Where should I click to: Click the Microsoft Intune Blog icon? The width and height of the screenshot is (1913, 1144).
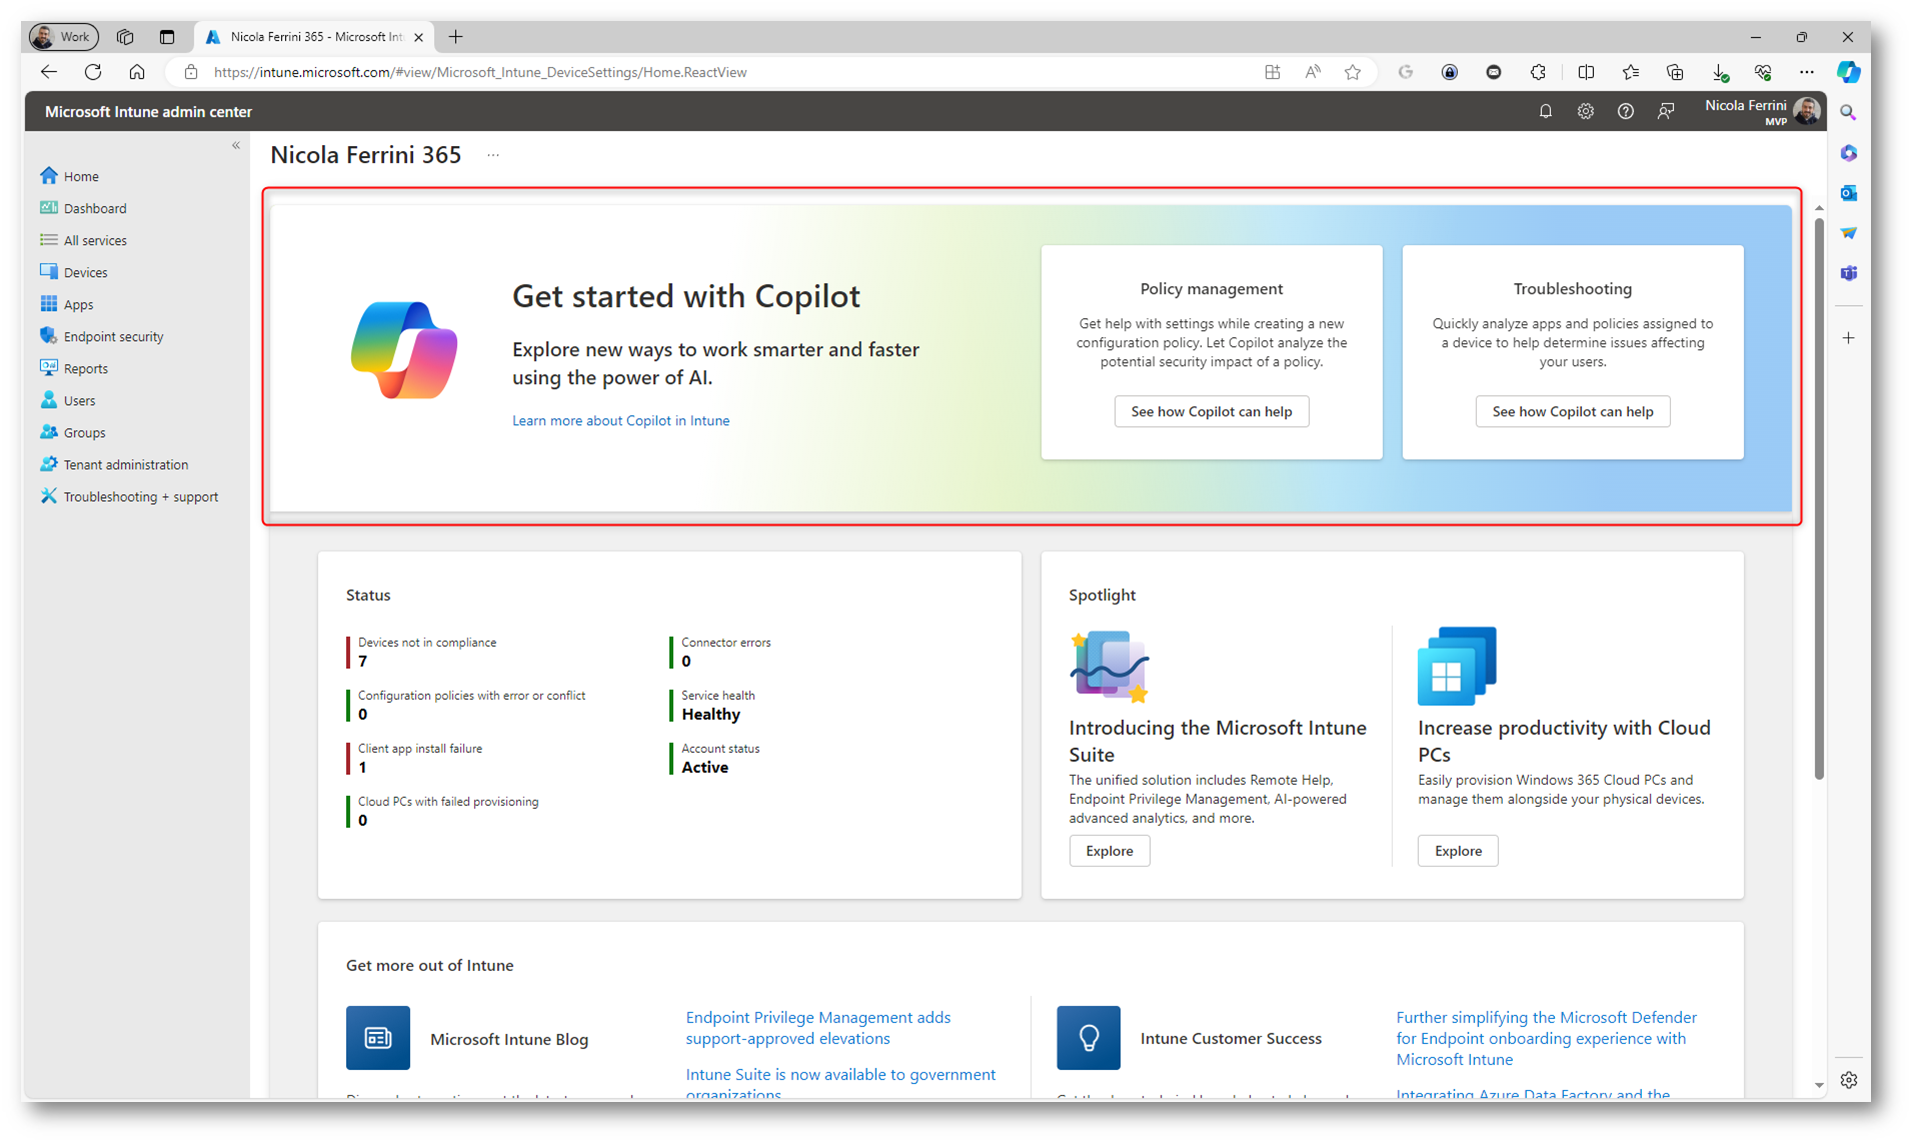(378, 1038)
